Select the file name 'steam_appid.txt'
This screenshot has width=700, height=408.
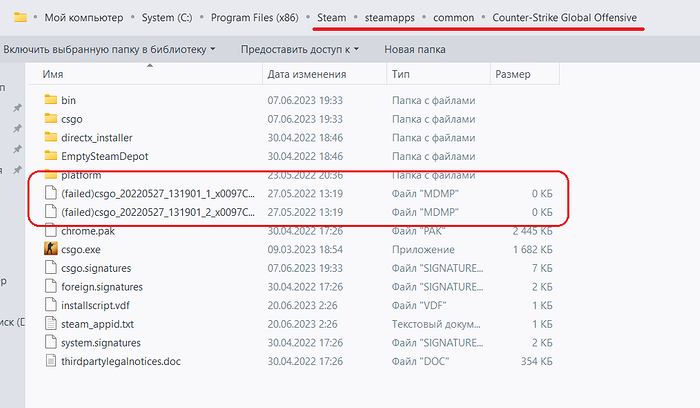pos(97,324)
